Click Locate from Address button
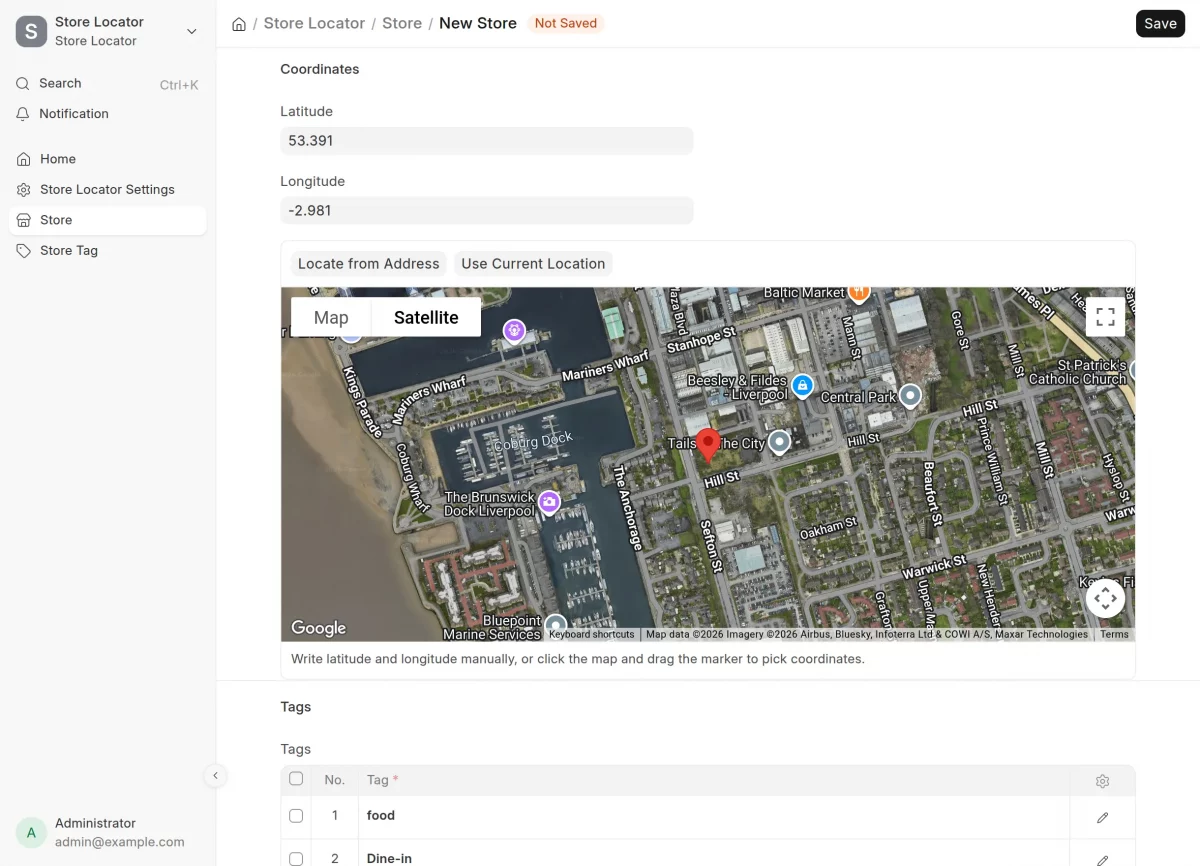This screenshot has height=866, width=1200. click(x=368, y=264)
